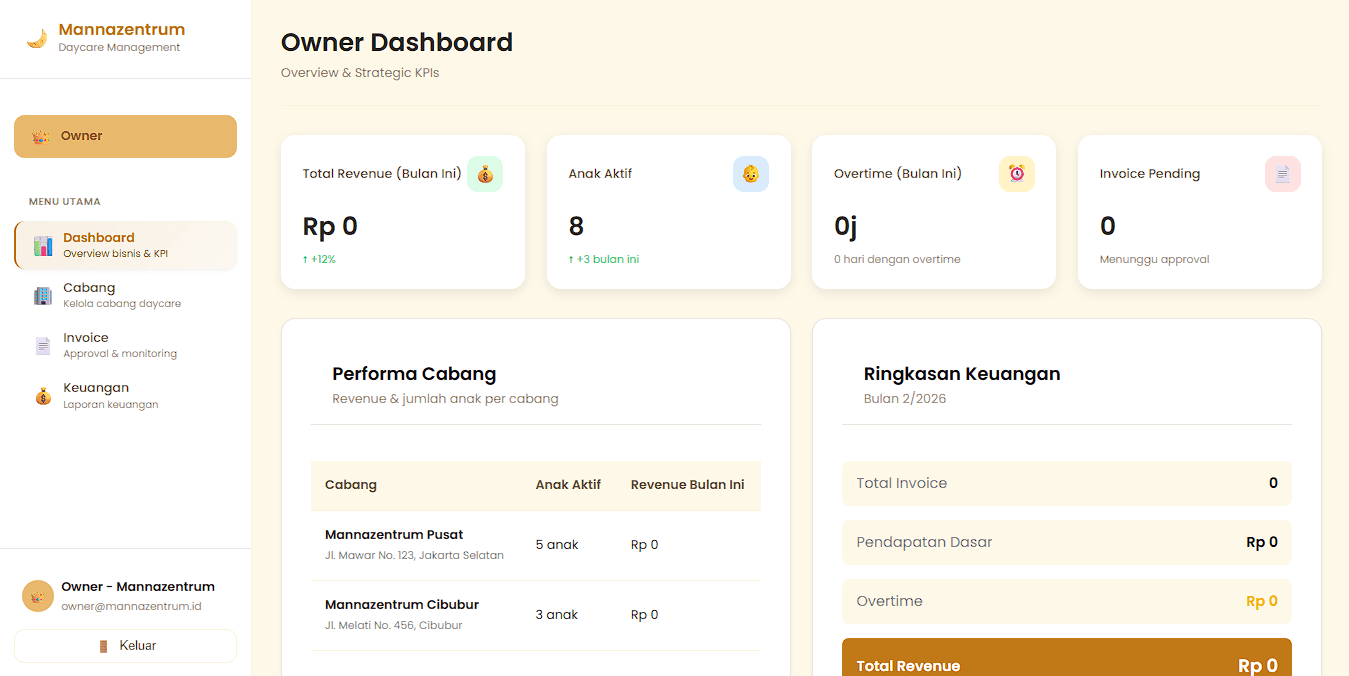Click the money bag icon on Total Revenue card

pos(485,174)
